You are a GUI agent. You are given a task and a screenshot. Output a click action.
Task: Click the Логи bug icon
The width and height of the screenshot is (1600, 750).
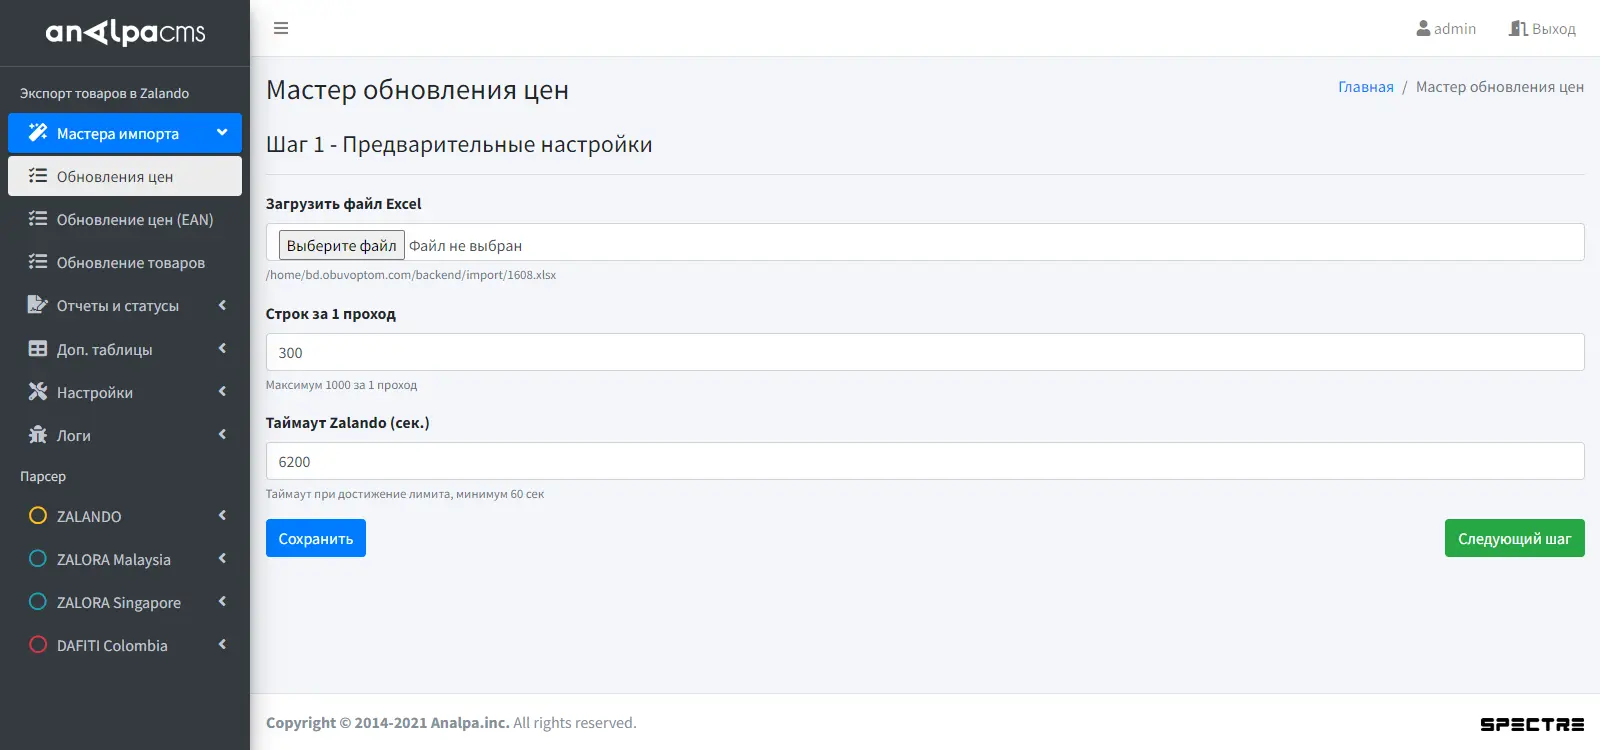[38, 435]
